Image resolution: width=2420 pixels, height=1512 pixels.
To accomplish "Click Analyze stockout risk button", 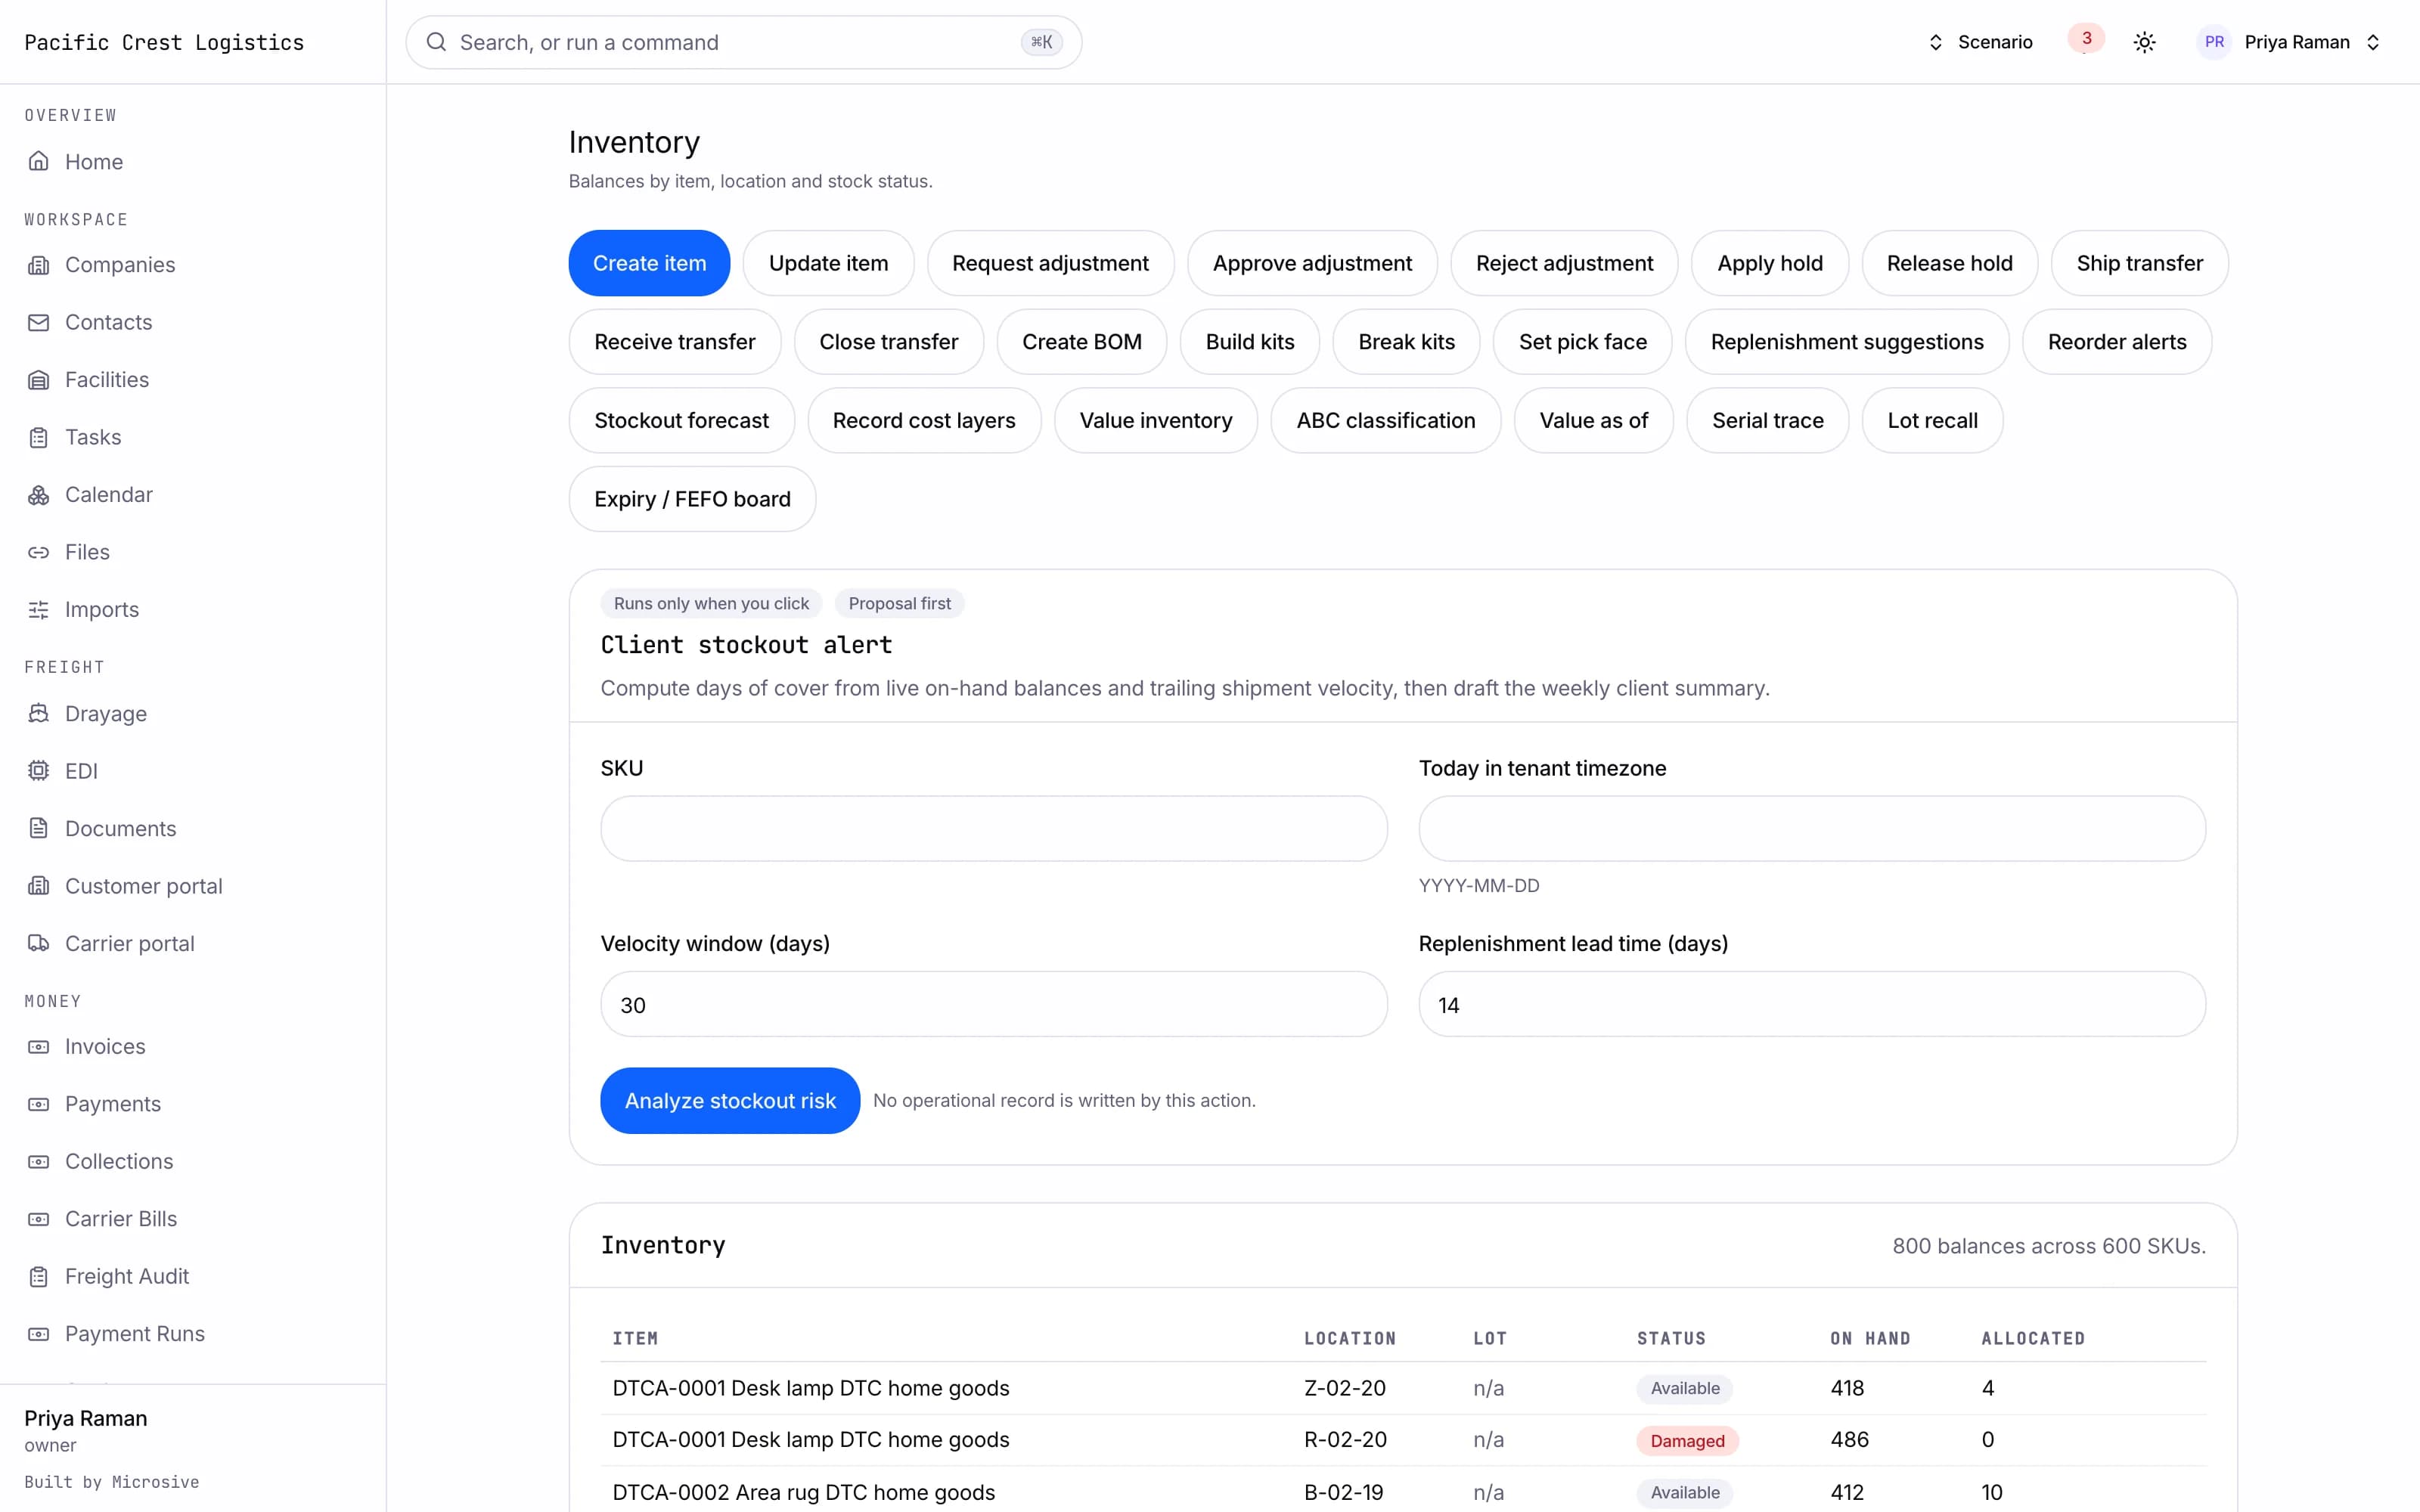I will pyautogui.click(x=730, y=1100).
